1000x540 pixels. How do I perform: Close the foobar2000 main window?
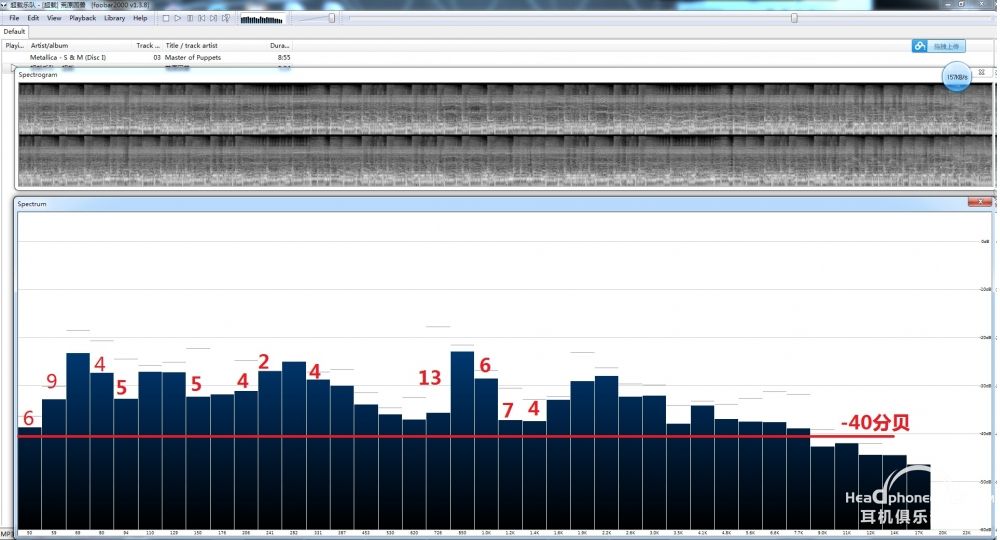(983, 4)
